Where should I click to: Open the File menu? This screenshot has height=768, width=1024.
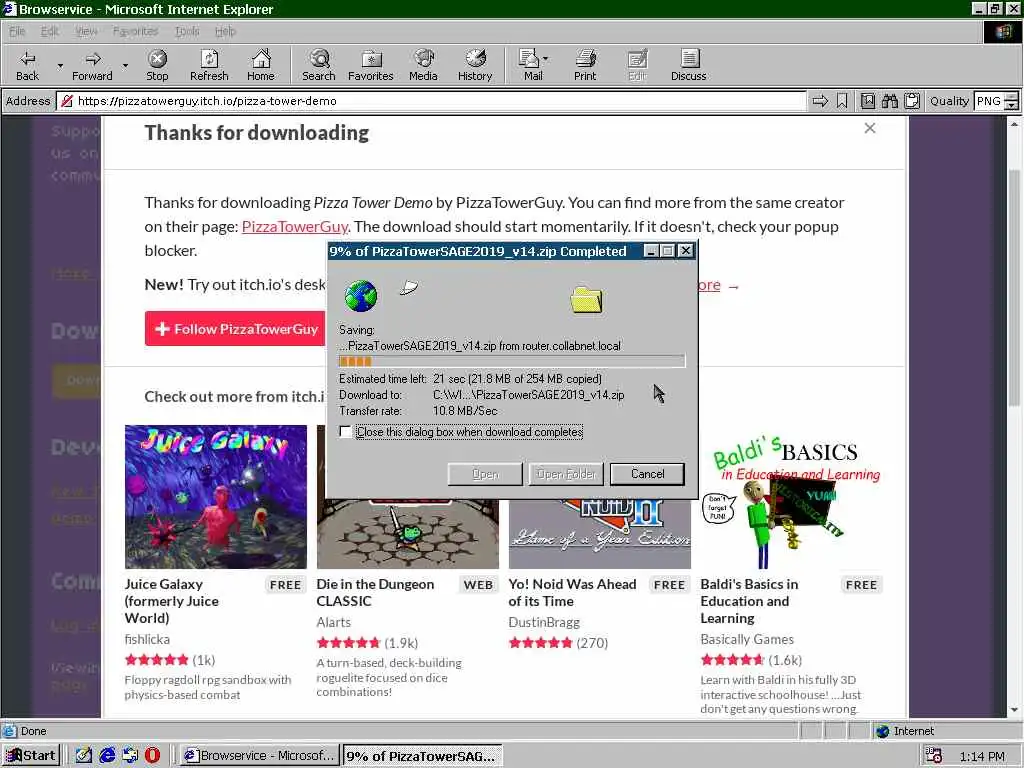coord(17,31)
